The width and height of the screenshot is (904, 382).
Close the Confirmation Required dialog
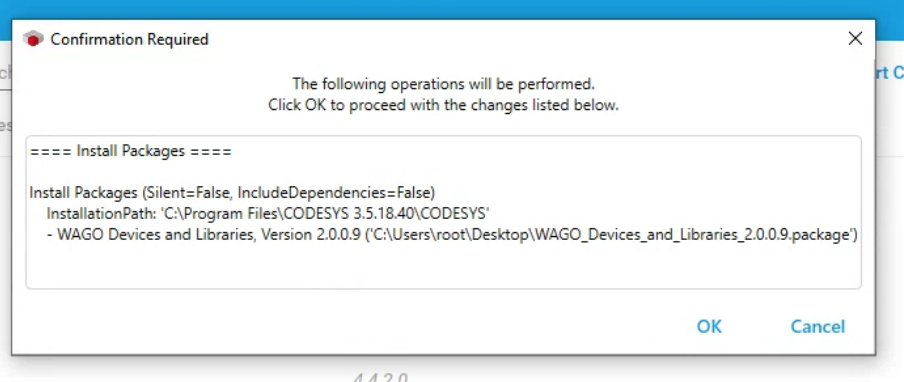click(855, 39)
